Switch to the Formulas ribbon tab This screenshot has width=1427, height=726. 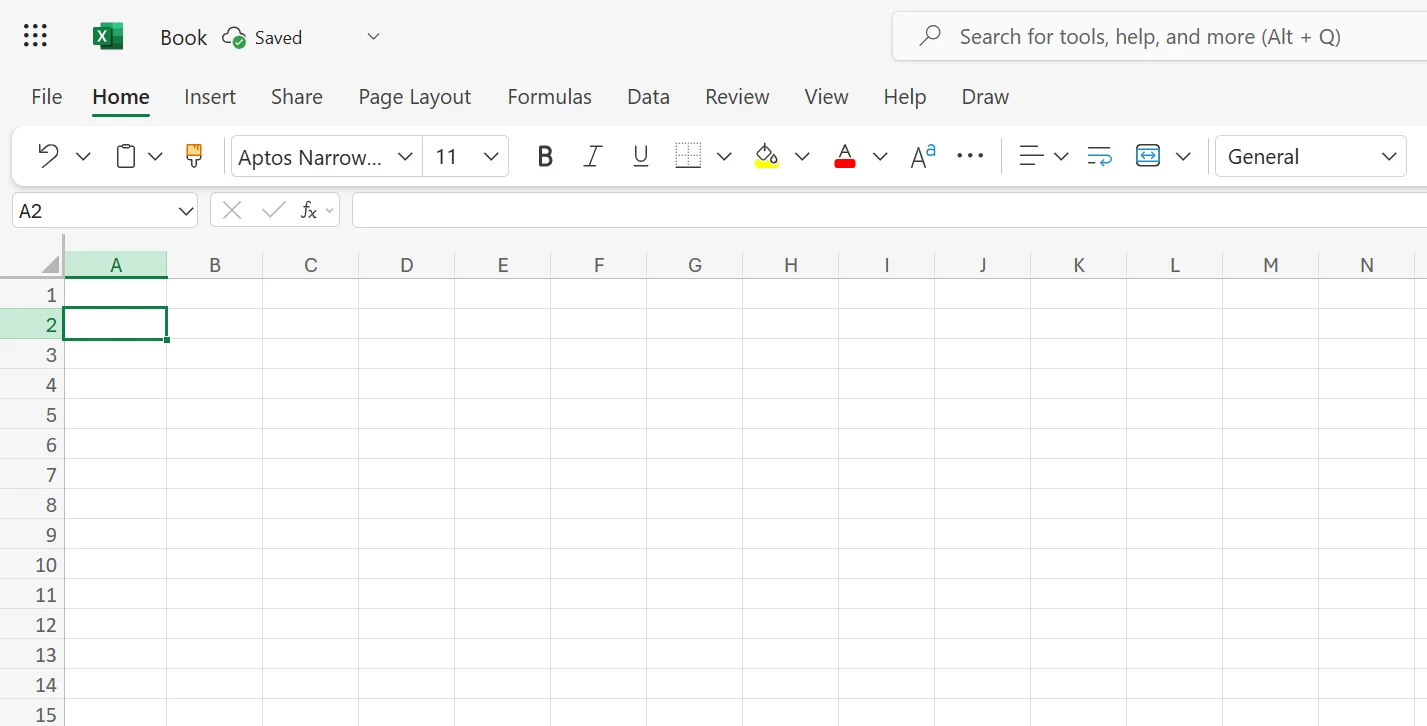pyautogui.click(x=549, y=96)
